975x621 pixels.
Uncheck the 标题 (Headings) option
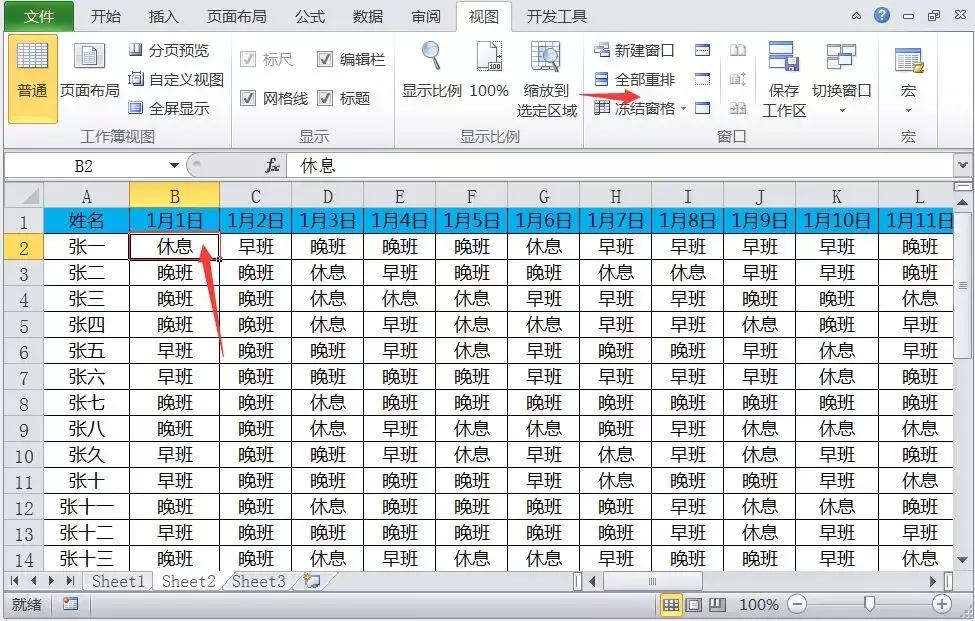pos(325,99)
